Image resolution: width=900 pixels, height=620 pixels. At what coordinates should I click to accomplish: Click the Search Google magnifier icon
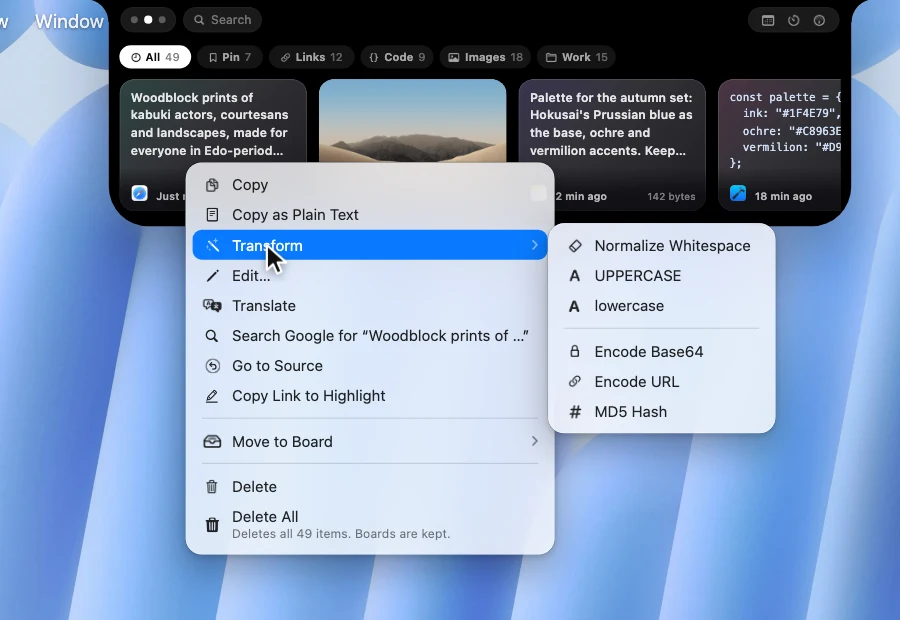pos(212,336)
